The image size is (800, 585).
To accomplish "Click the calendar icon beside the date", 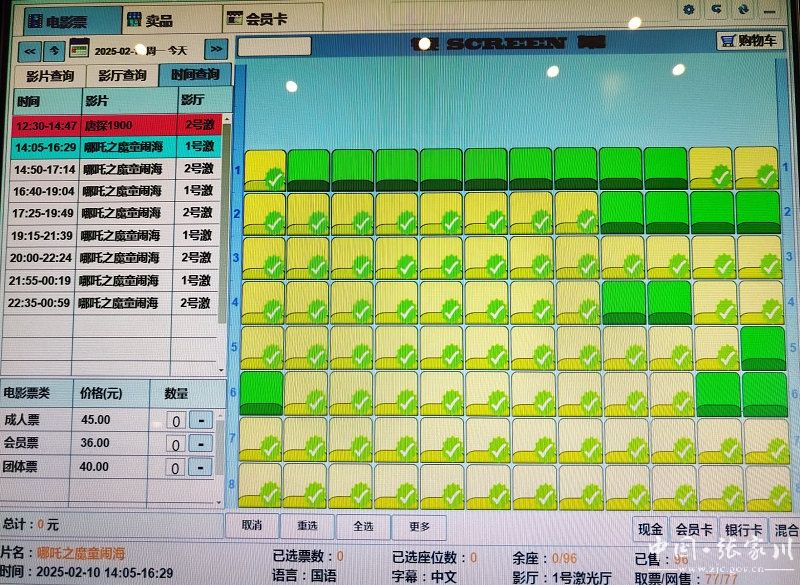I will point(77,48).
